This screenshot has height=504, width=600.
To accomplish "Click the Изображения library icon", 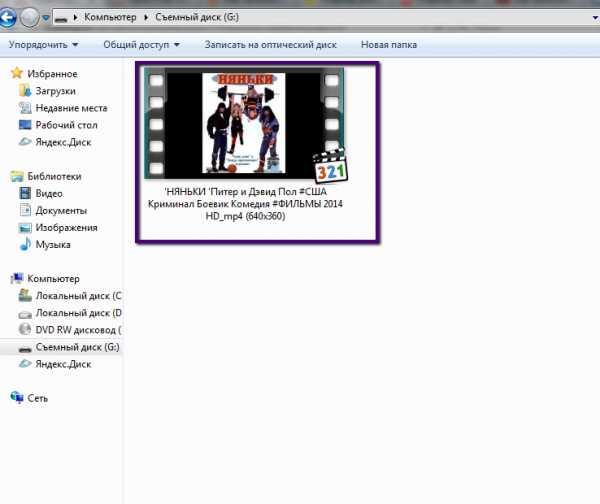I will tap(27, 227).
